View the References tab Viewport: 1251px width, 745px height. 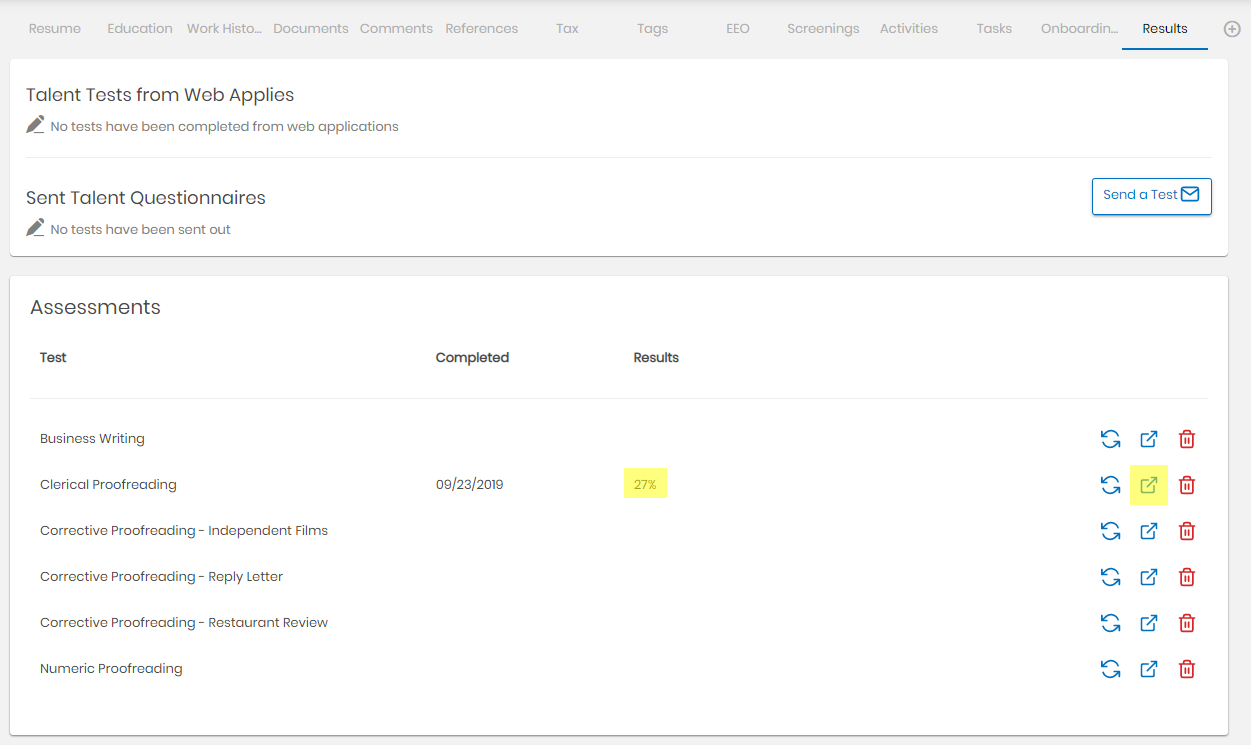click(482, 29)
